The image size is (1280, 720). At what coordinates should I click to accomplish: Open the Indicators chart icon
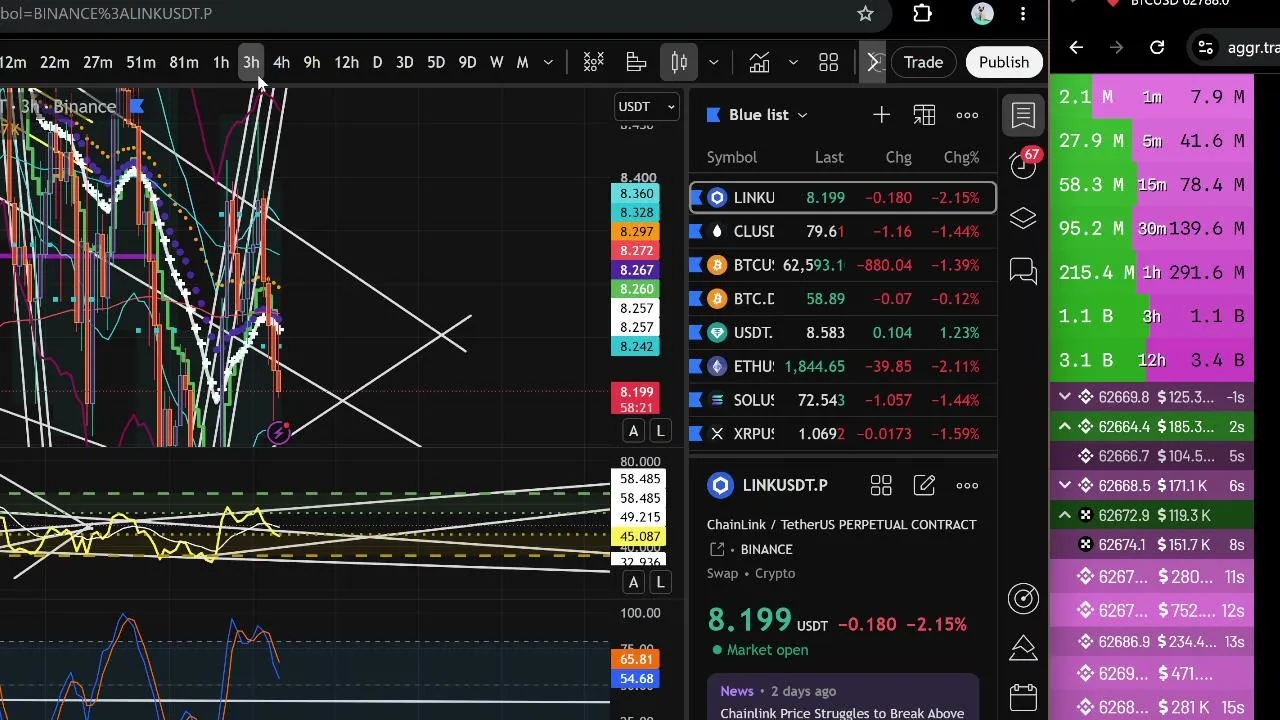click(759, 63)
